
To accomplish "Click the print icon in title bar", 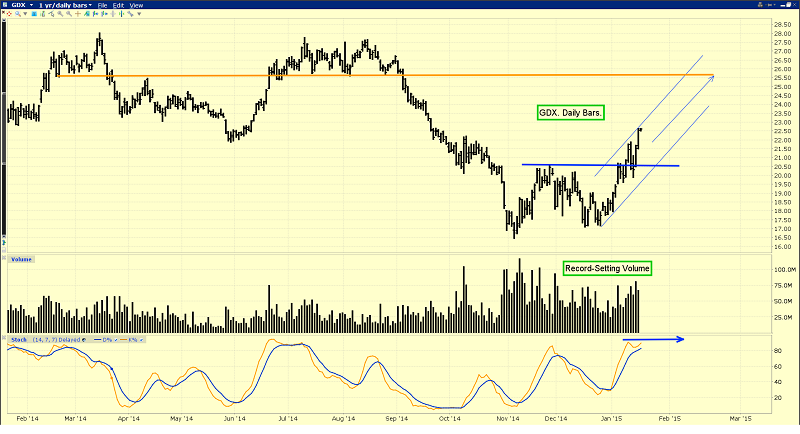I will 761,5.
